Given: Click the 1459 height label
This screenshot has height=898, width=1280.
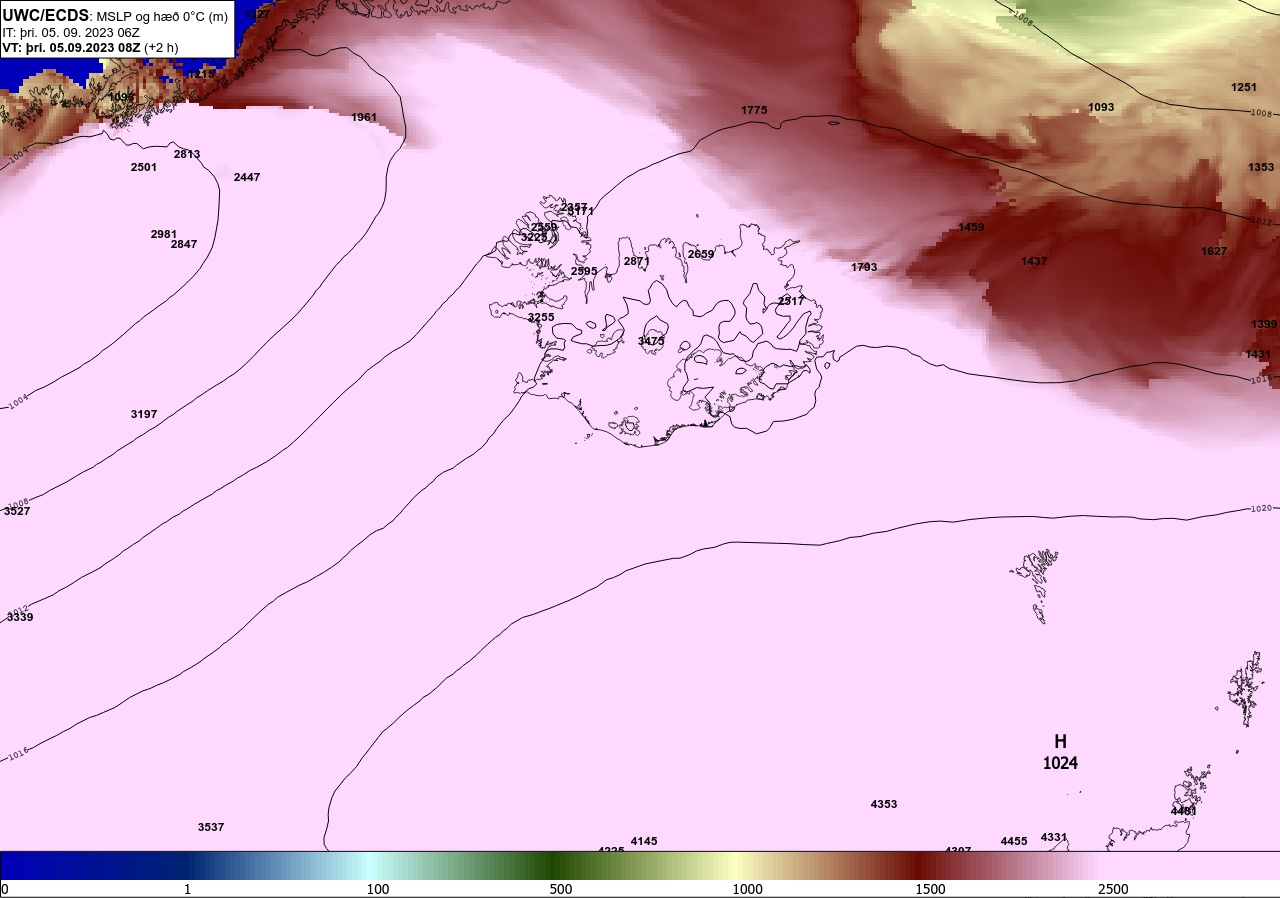Looking at the screenshot, I should [x=971, y=227].
